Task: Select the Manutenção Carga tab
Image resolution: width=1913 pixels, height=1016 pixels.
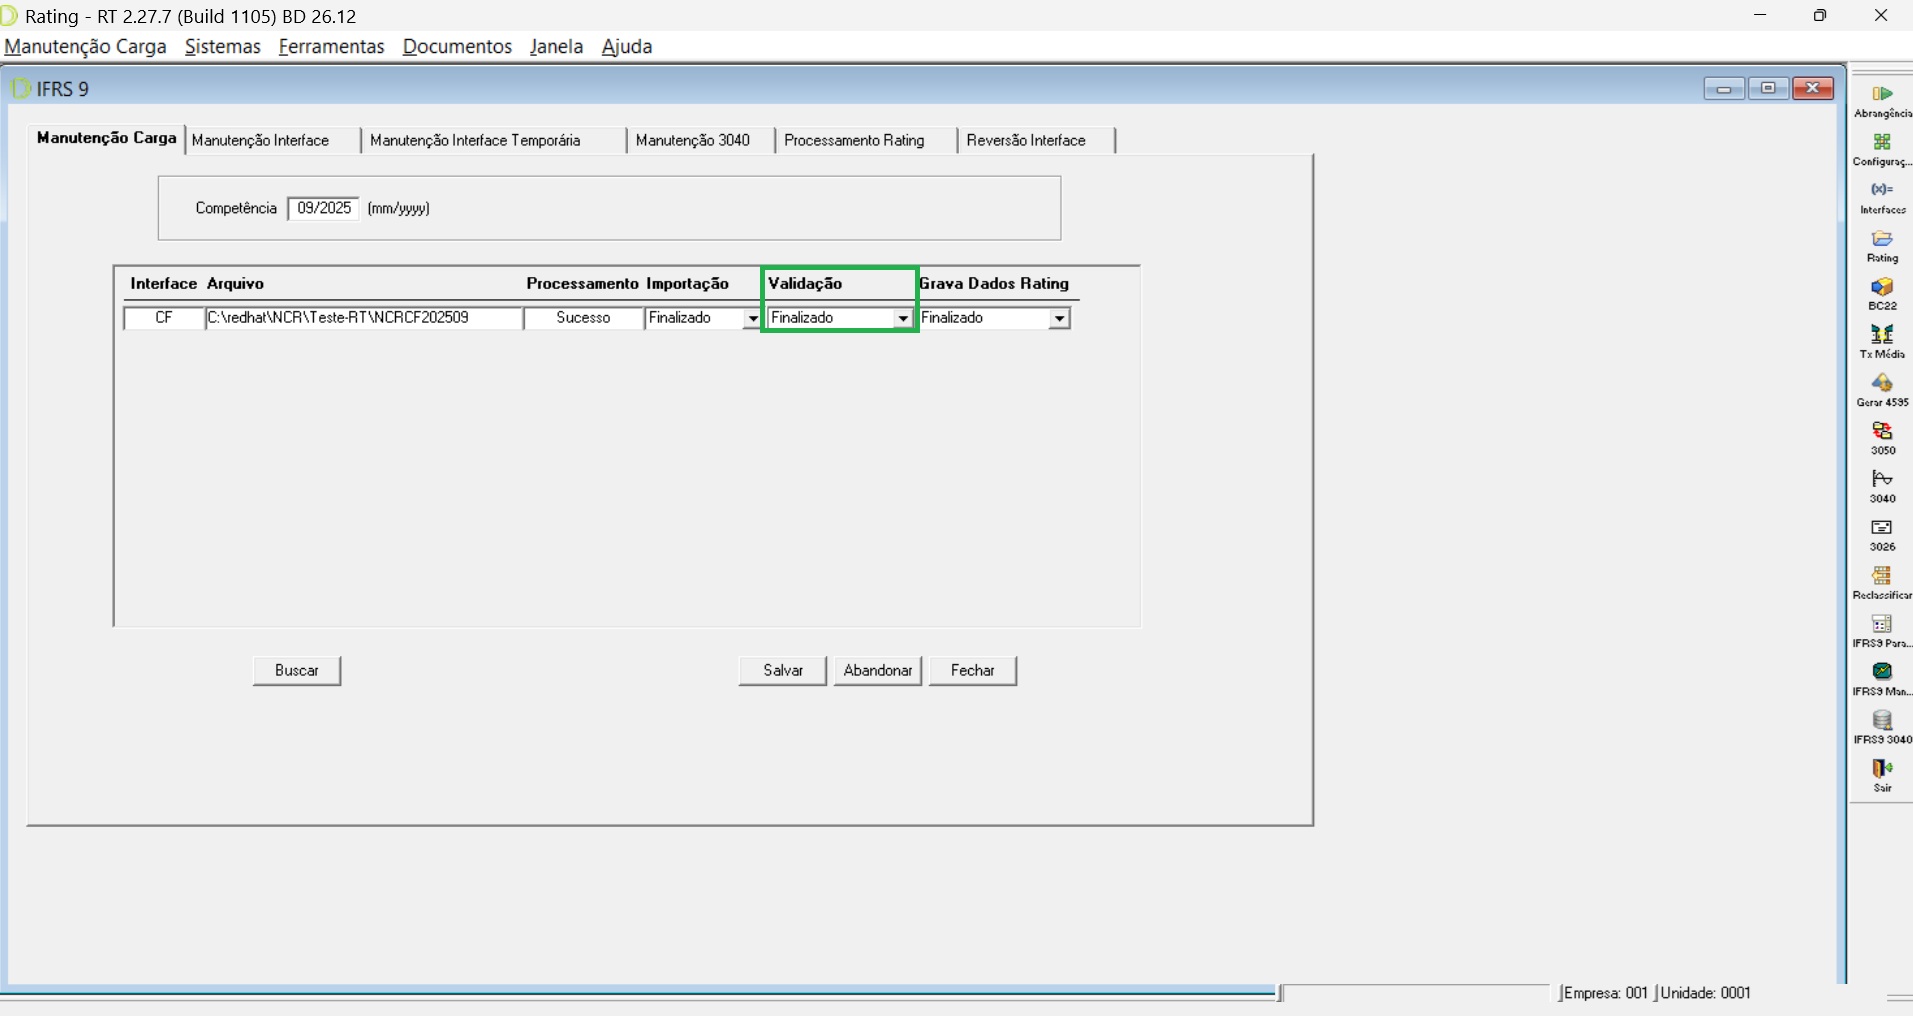Action: coord(106,138)
